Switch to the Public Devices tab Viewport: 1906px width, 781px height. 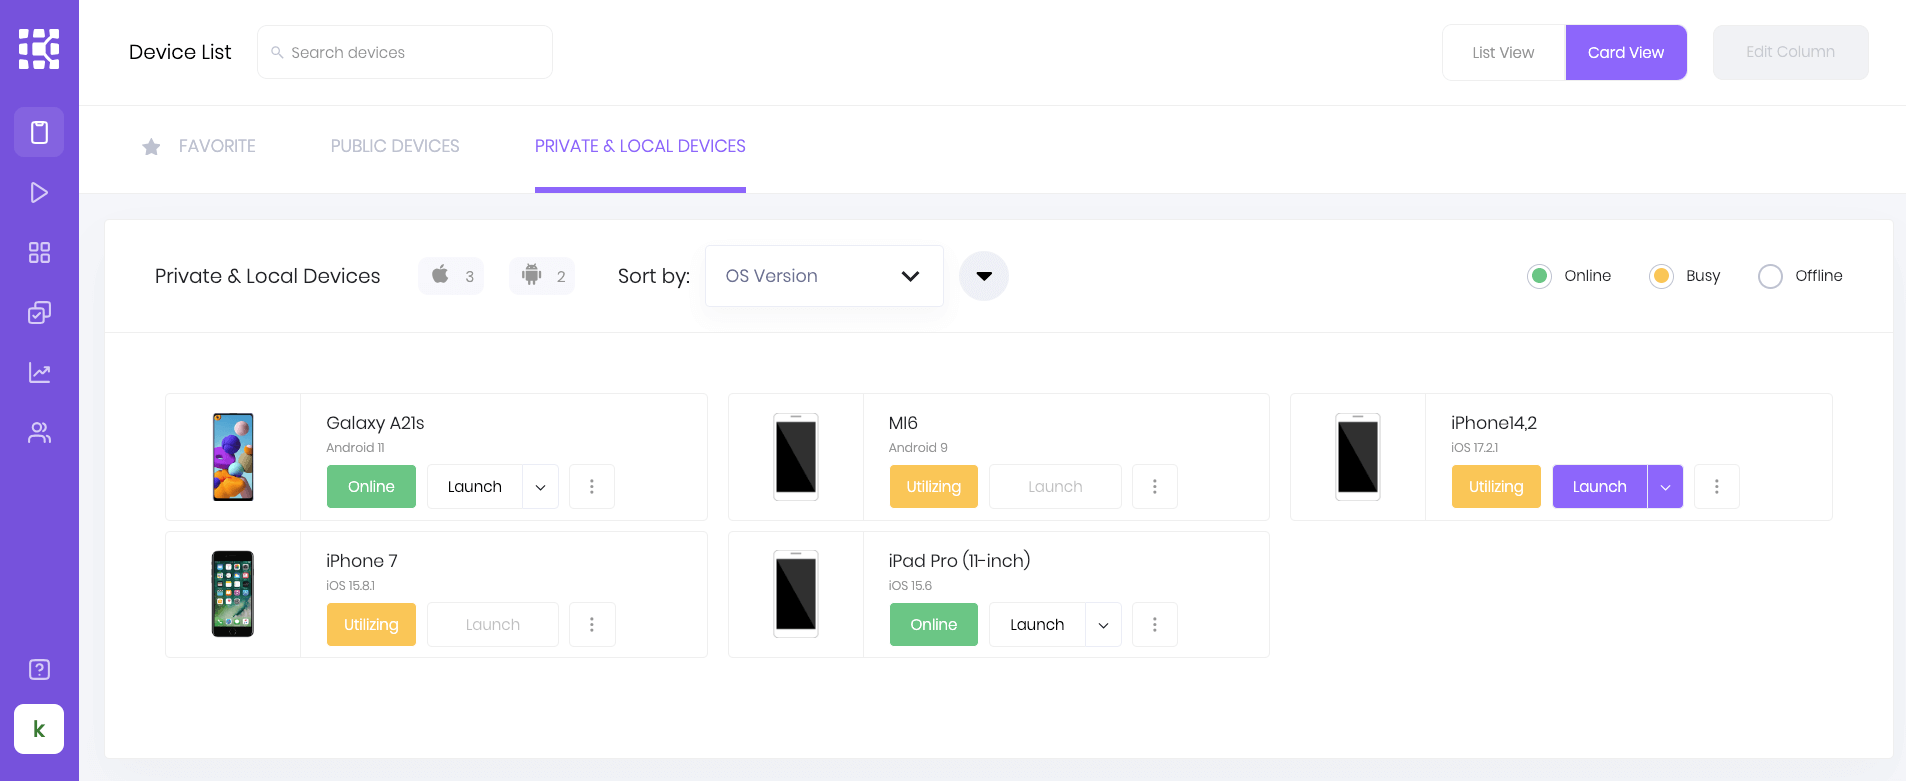tap(395, 147)
